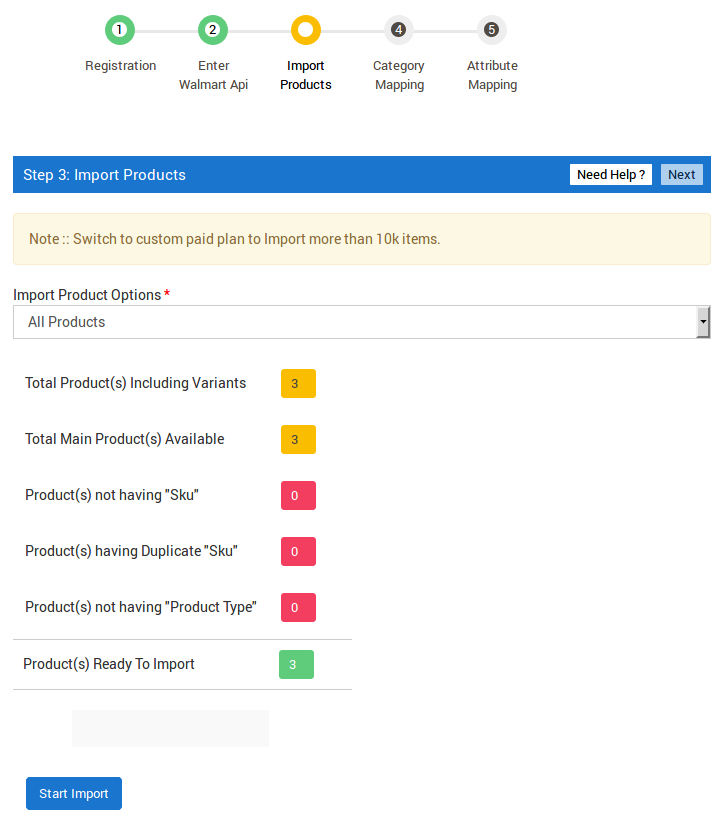Click the green Ready To Import count badge
The width and height of the screenshot is (726, 839).
pyautogui.click(x=296, y=665)
